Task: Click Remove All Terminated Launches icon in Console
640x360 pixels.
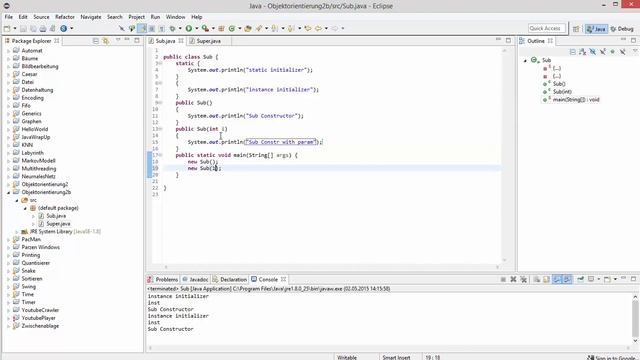Action: [x=524, y=279]
